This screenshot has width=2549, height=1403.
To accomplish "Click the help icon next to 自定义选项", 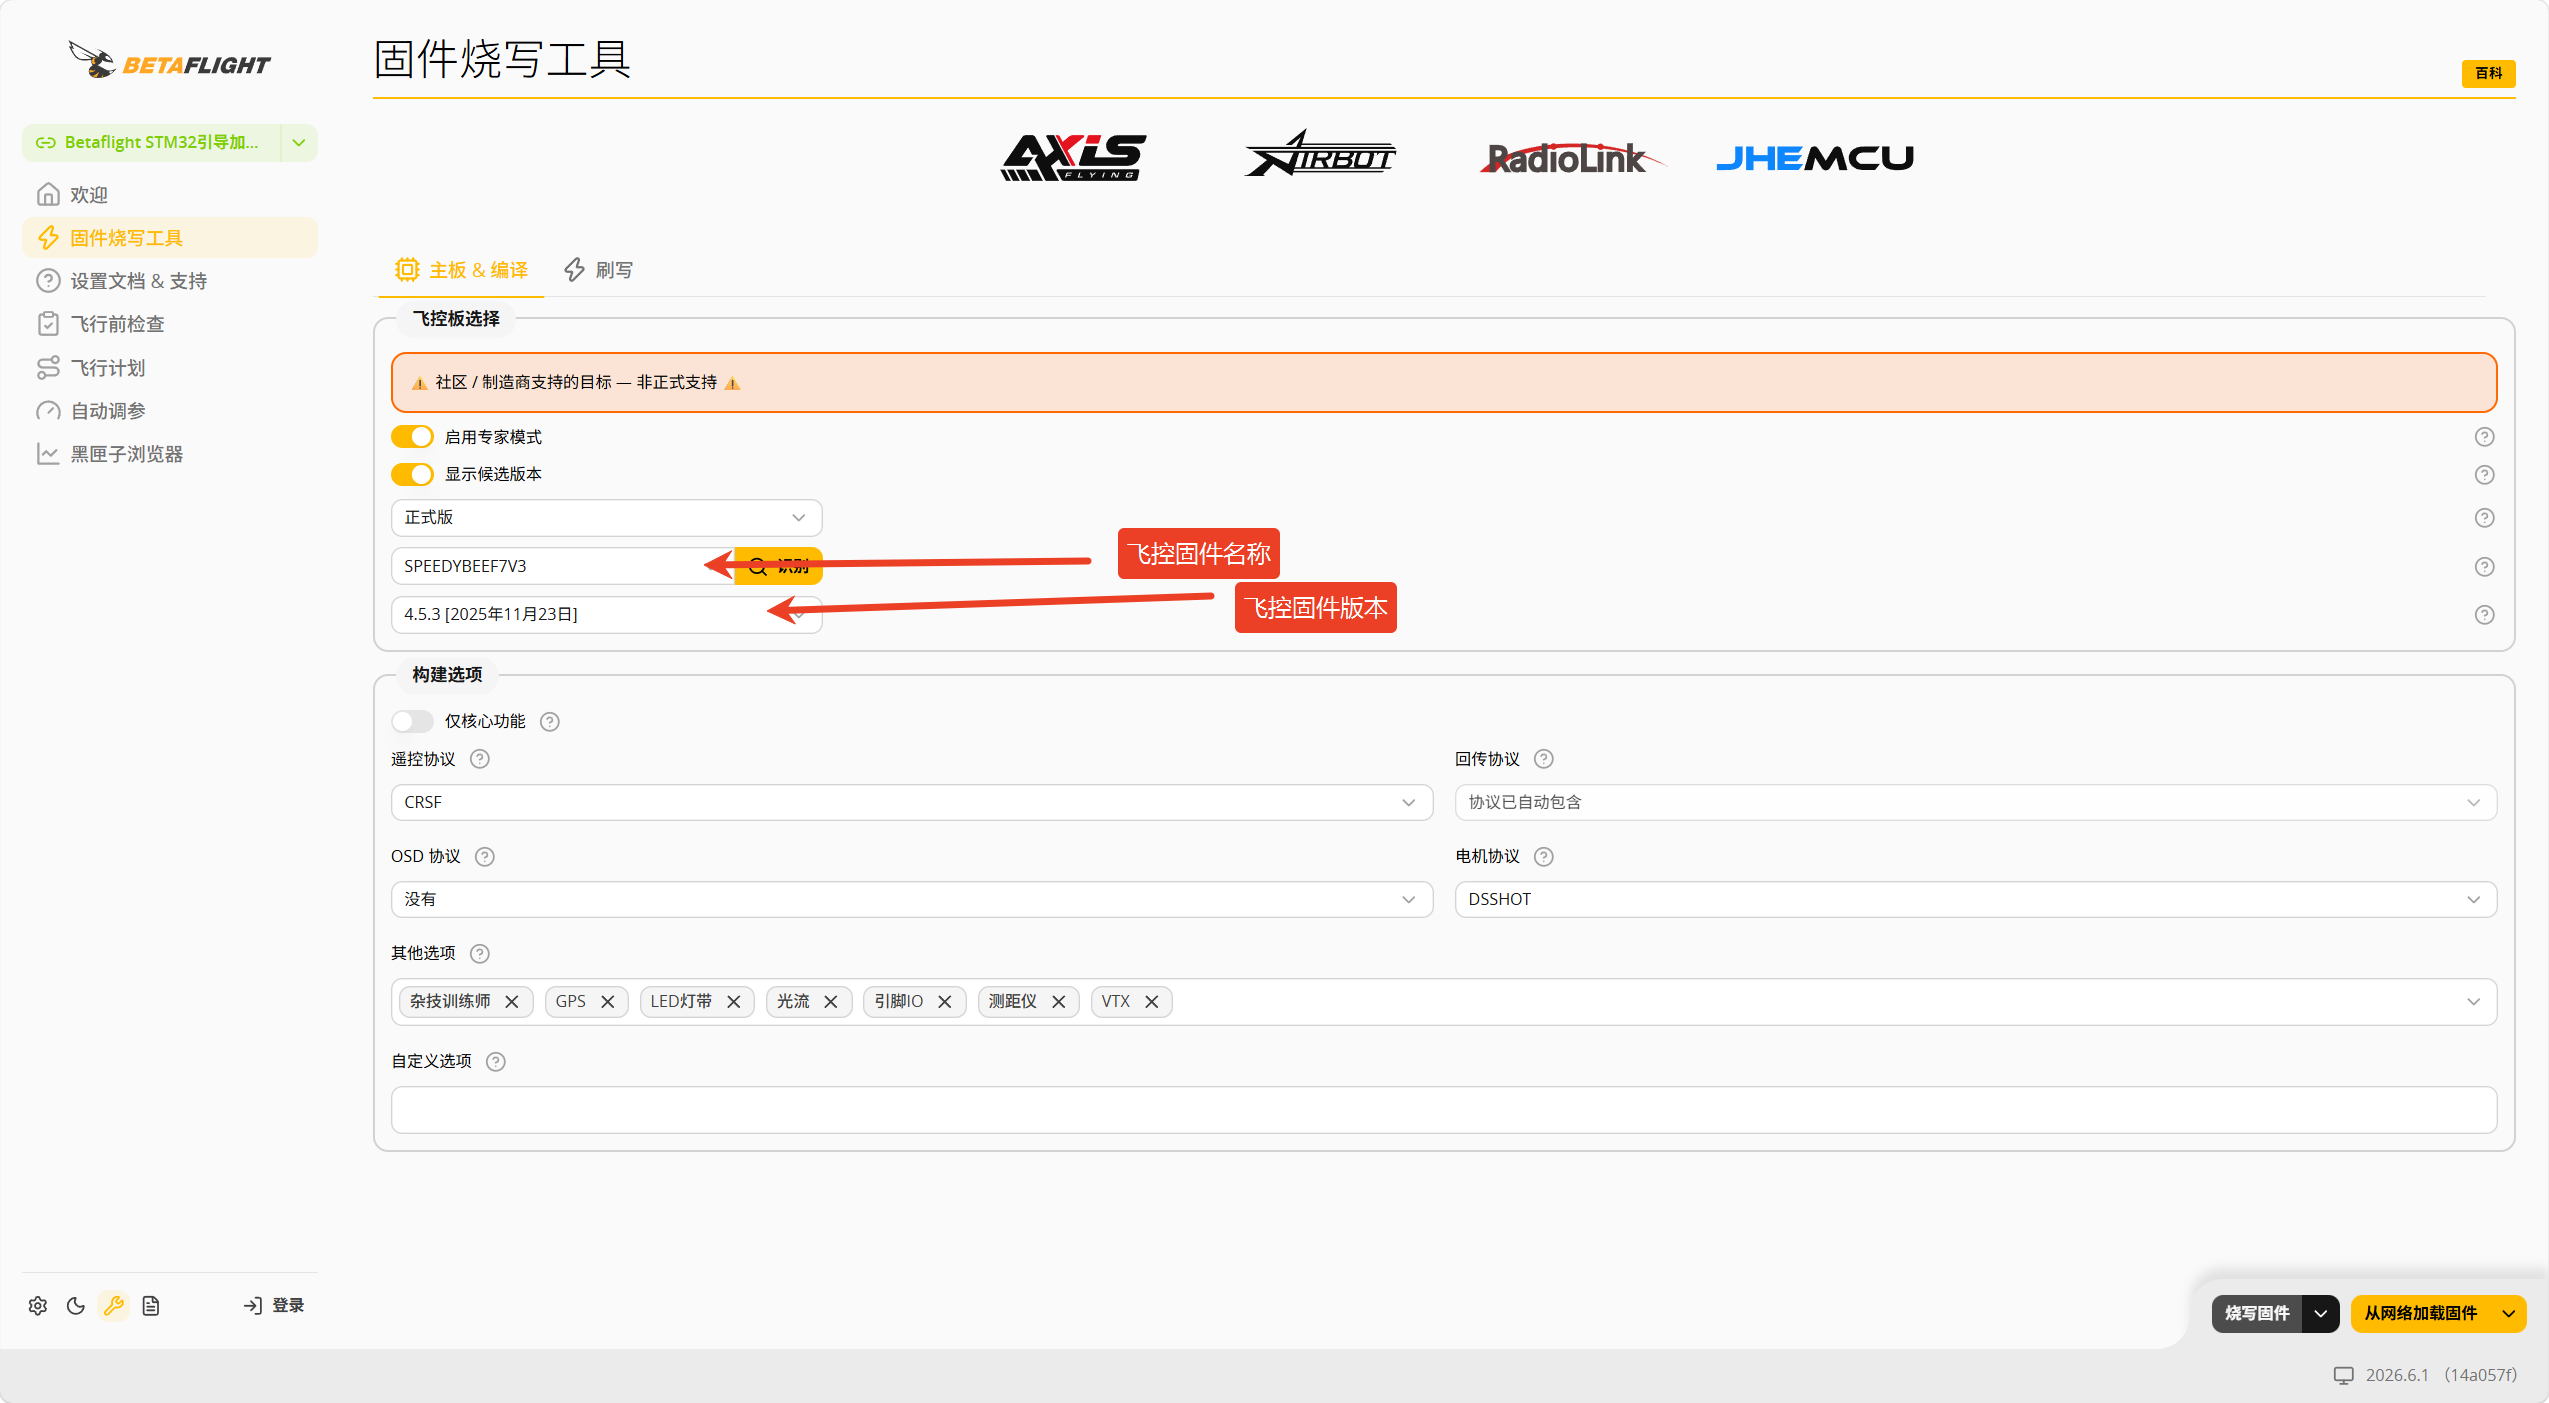I will 496,1062.
